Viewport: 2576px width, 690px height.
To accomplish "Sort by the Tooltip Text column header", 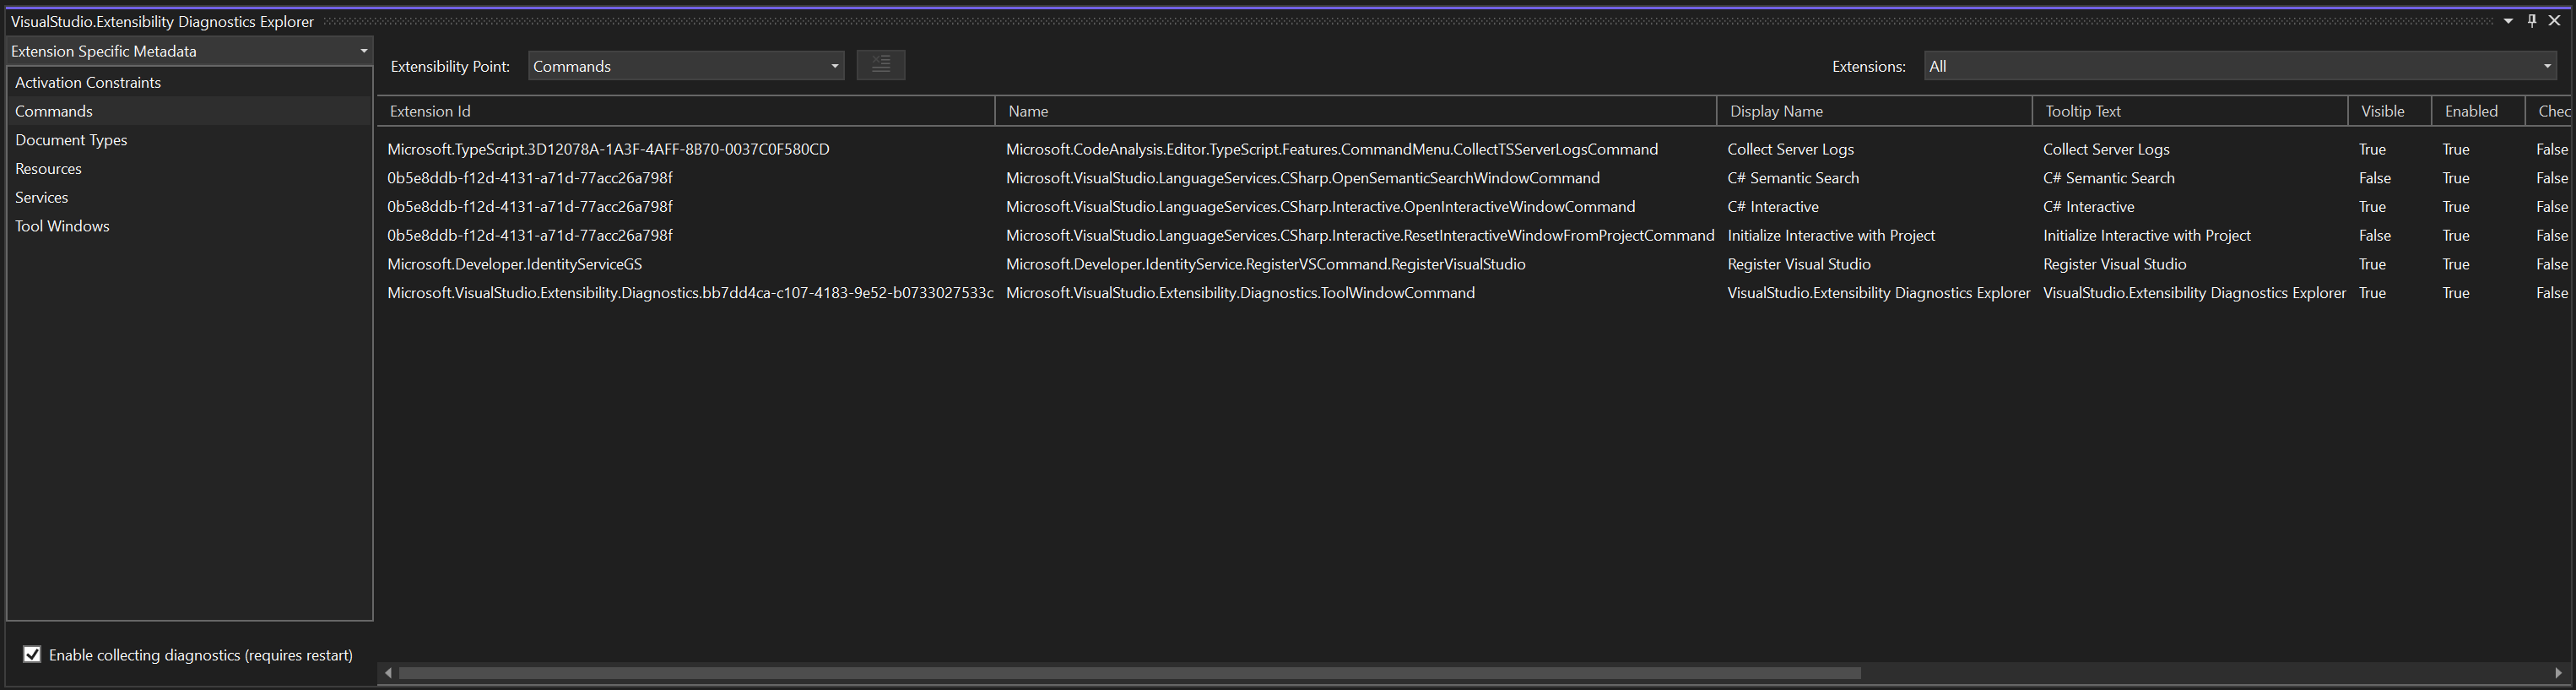I will [2190, 111].
